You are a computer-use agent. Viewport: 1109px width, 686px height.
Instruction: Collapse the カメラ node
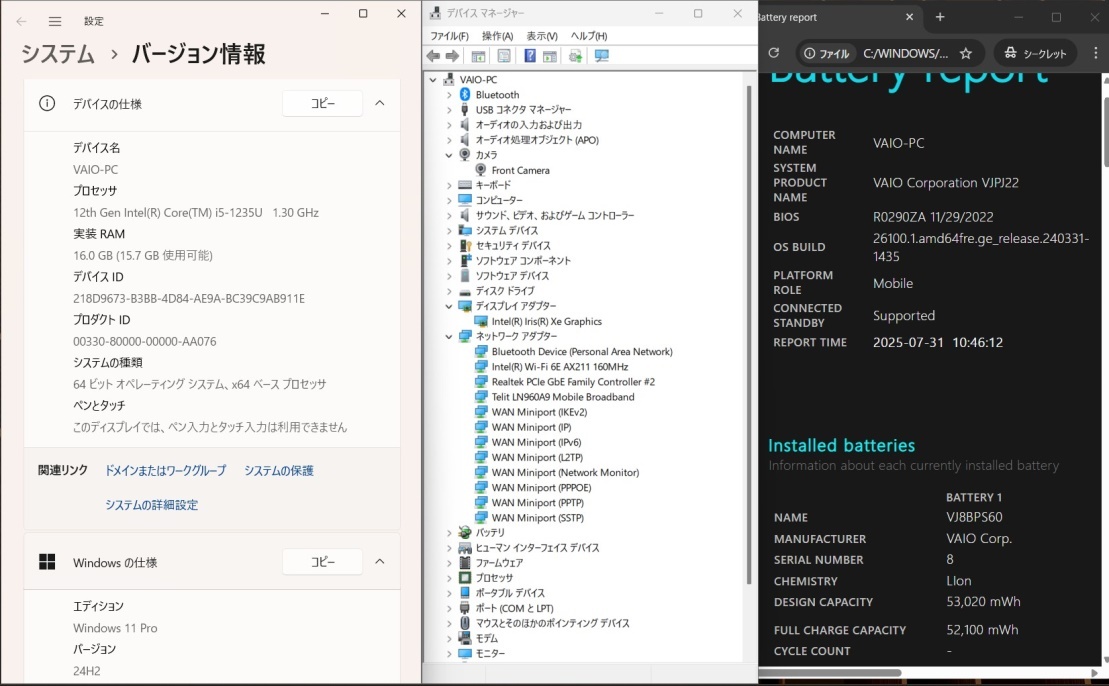click(x=449, y=155)
